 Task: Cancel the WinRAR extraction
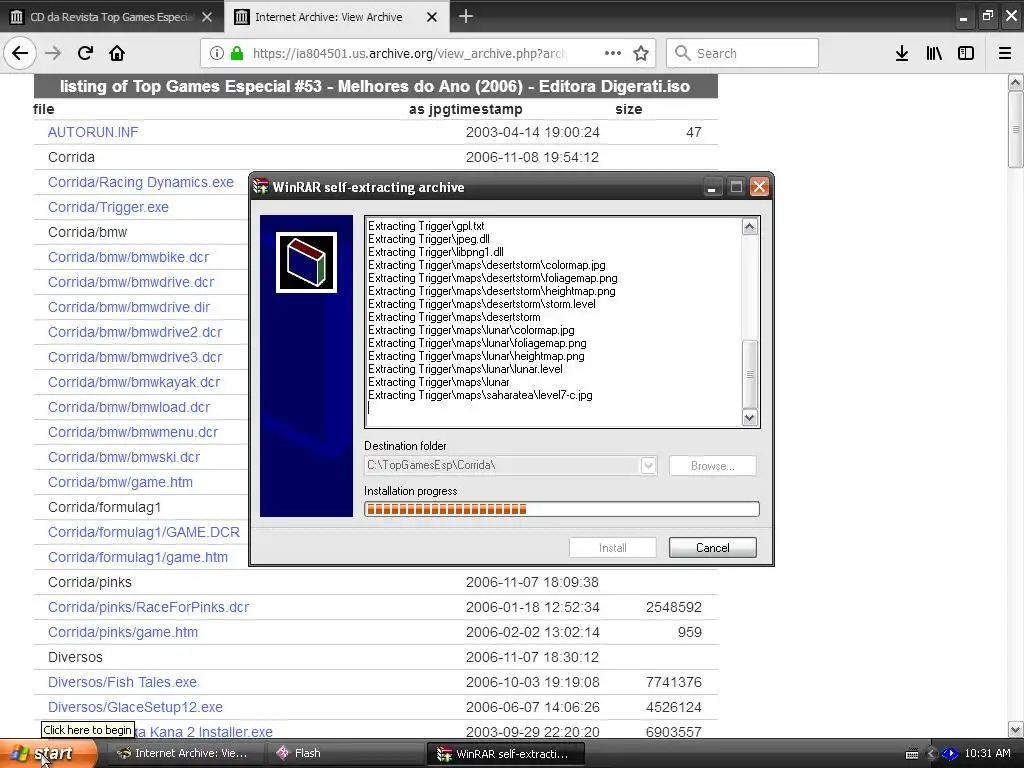pyautogui.click(x=712, y=548)
